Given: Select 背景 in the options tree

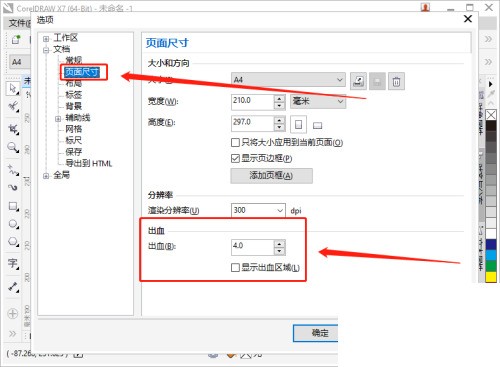Looking at the screenshot, I should [x=73, y=106].
